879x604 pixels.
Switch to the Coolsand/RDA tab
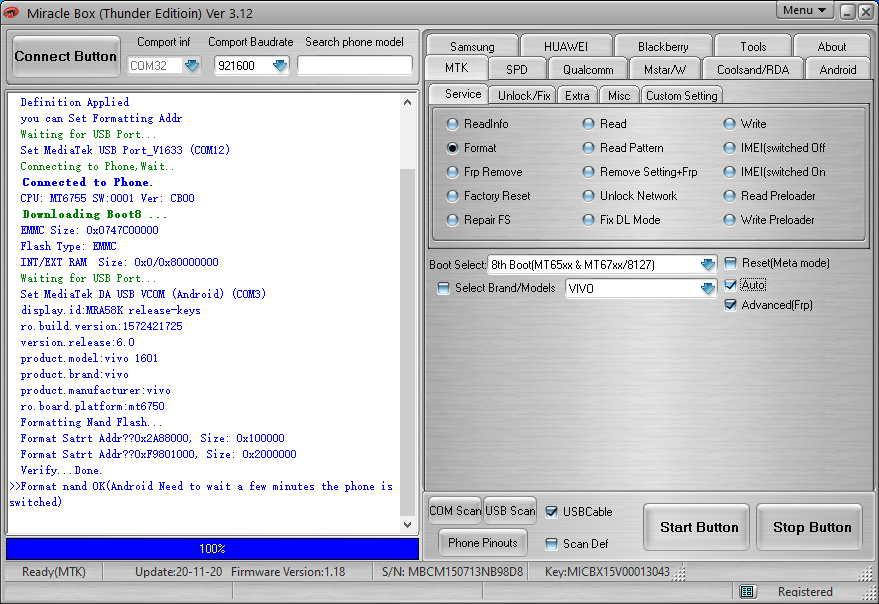(753, 70)
